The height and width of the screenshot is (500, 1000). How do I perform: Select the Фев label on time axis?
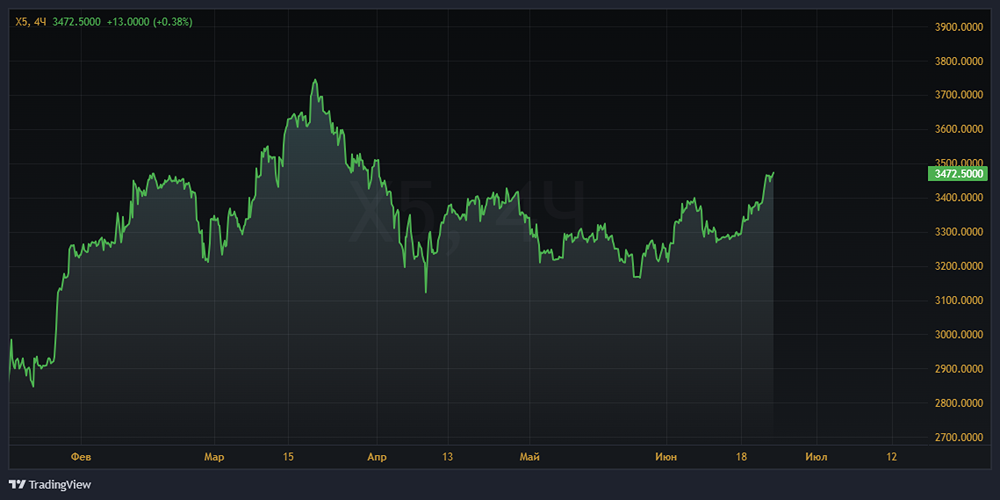pyautogui.click(x=81, y=457)
